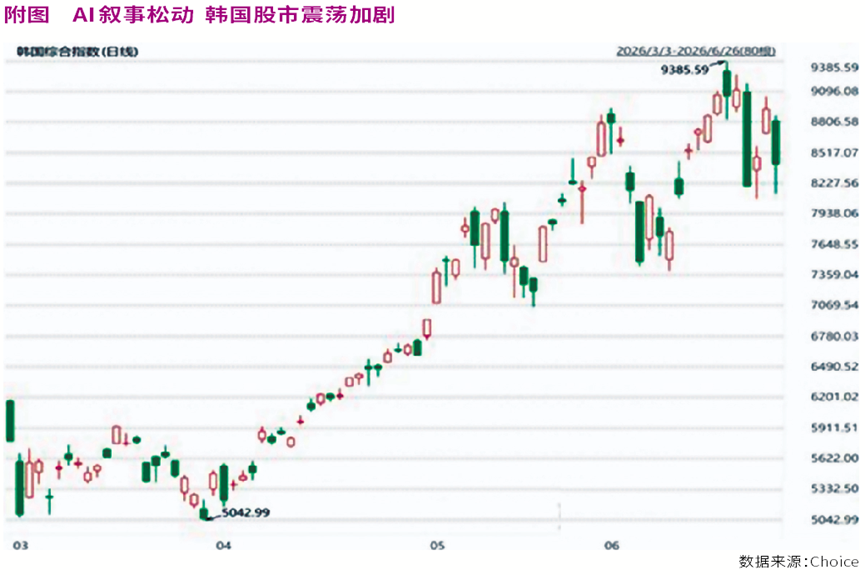Open the 2026/3/3-2026/6/26 date range link
The height and width of the screenshot is (575, 865).
click(x=696, y=51)
